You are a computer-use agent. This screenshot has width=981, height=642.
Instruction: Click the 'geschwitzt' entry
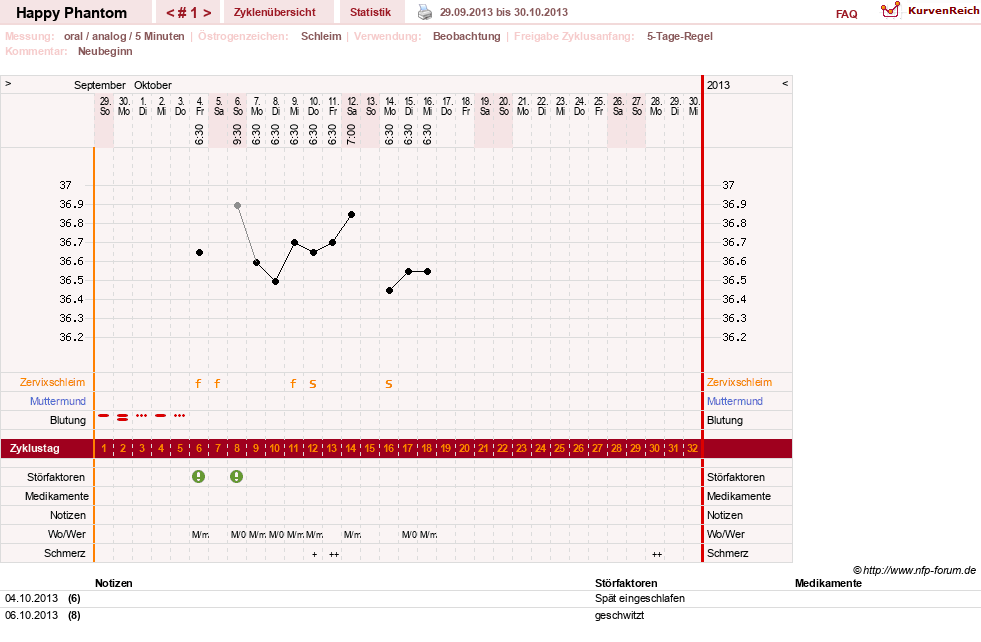coord(619,616)
